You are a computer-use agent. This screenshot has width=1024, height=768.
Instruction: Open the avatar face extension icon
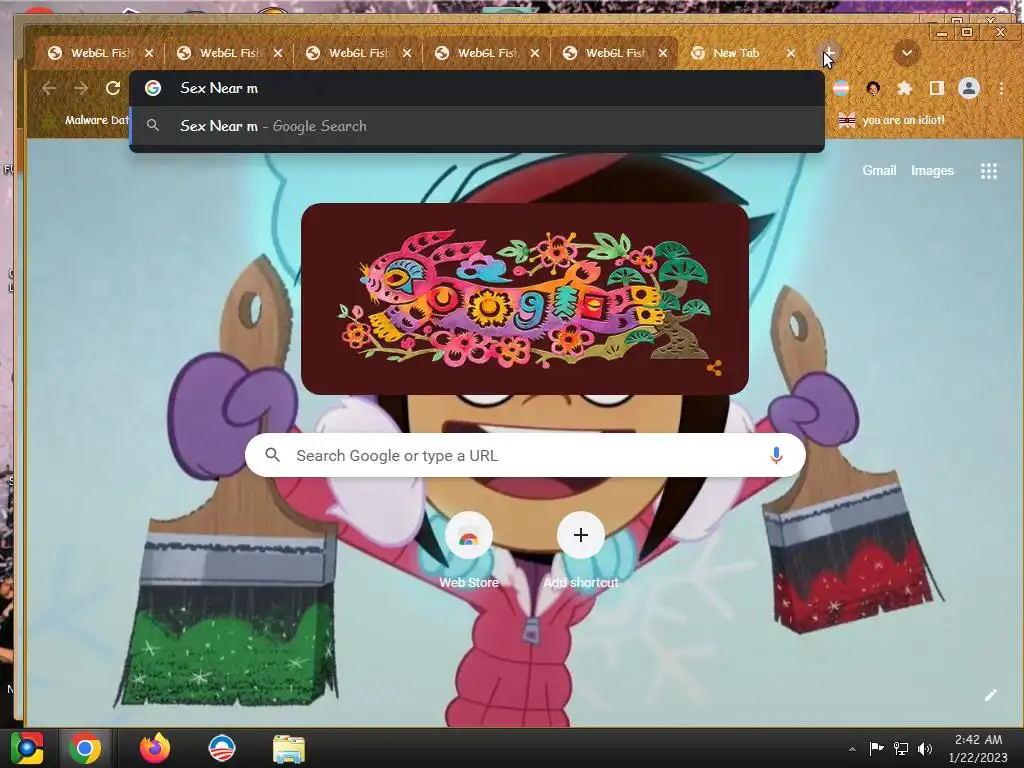click(873, 88)
